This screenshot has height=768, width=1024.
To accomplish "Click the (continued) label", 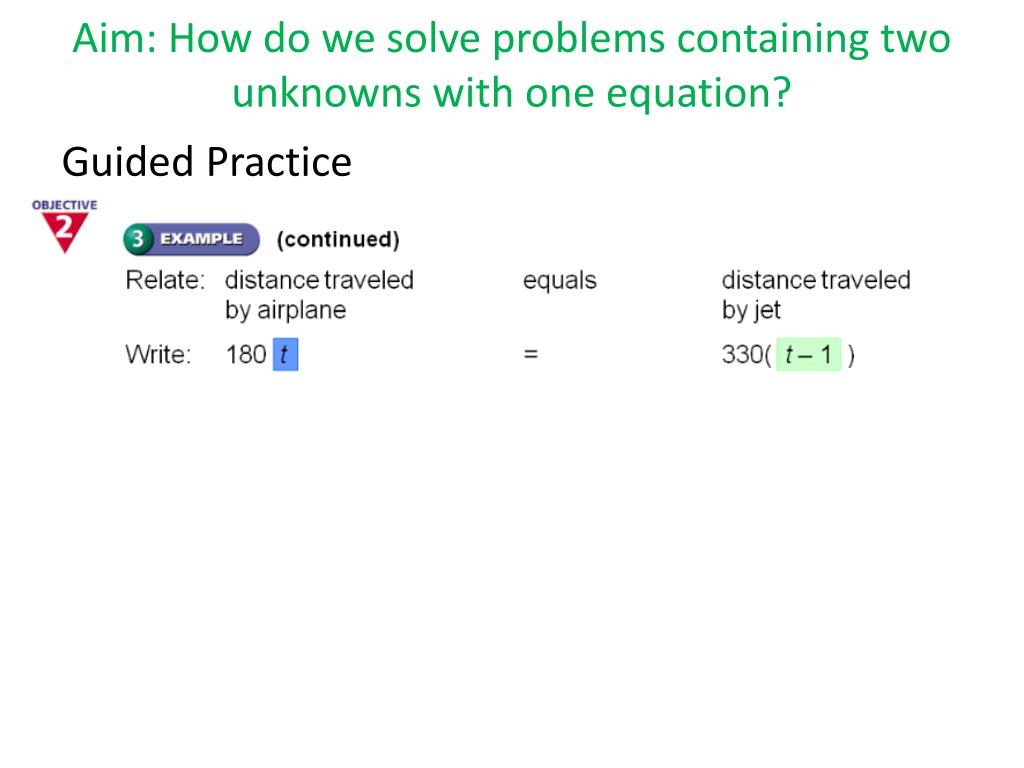I will [338, 240].
